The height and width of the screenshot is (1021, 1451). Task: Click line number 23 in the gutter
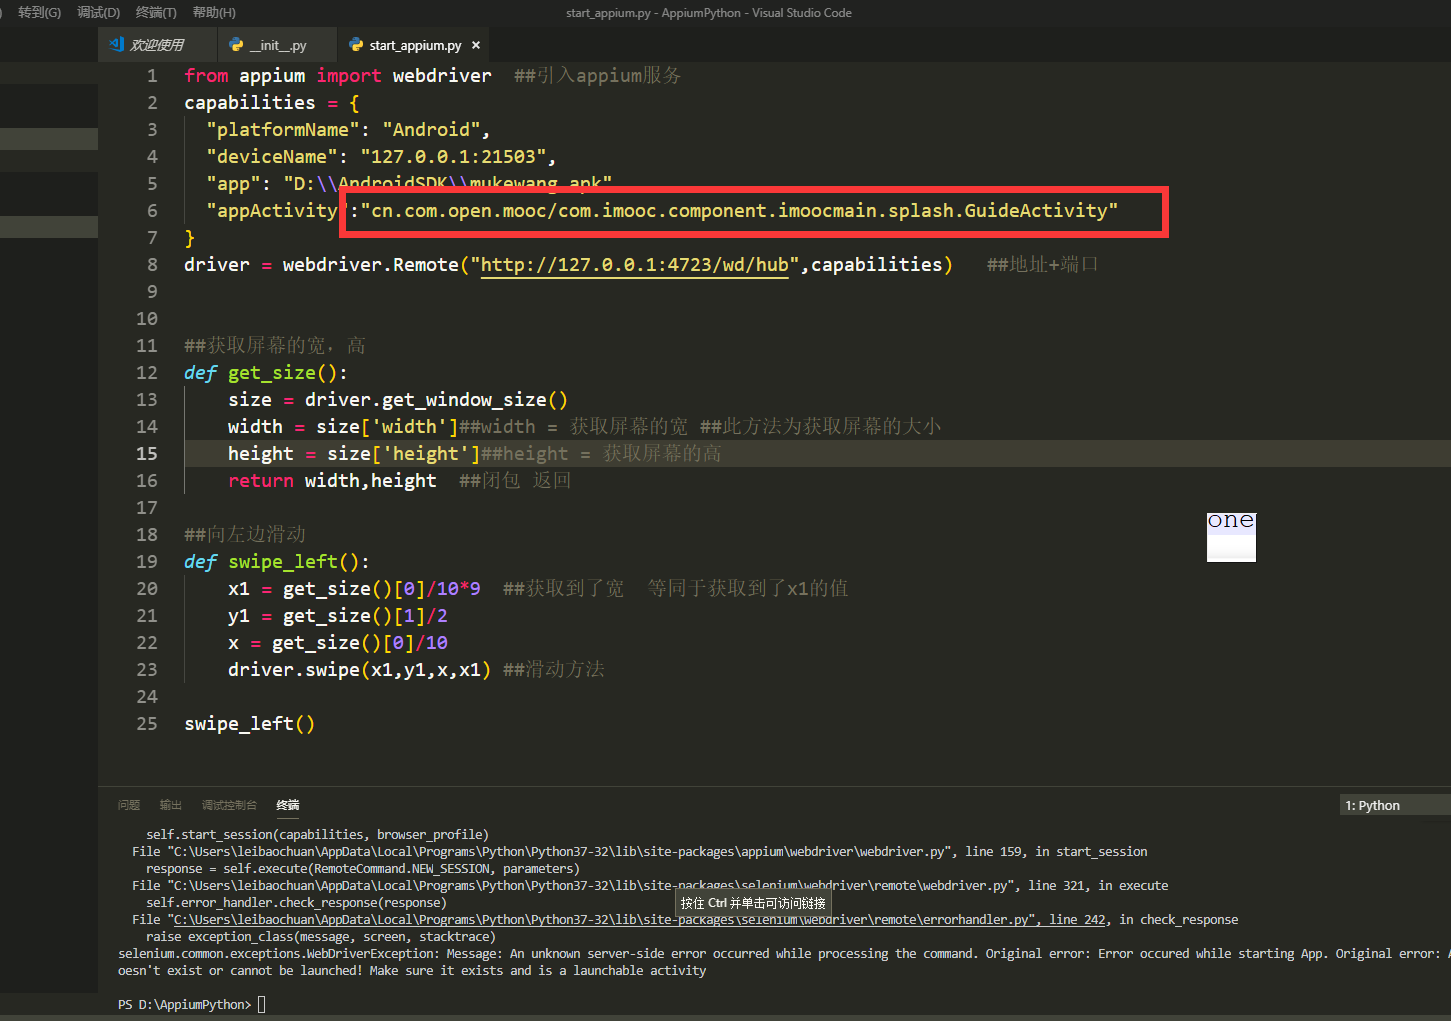click(147, 670)
